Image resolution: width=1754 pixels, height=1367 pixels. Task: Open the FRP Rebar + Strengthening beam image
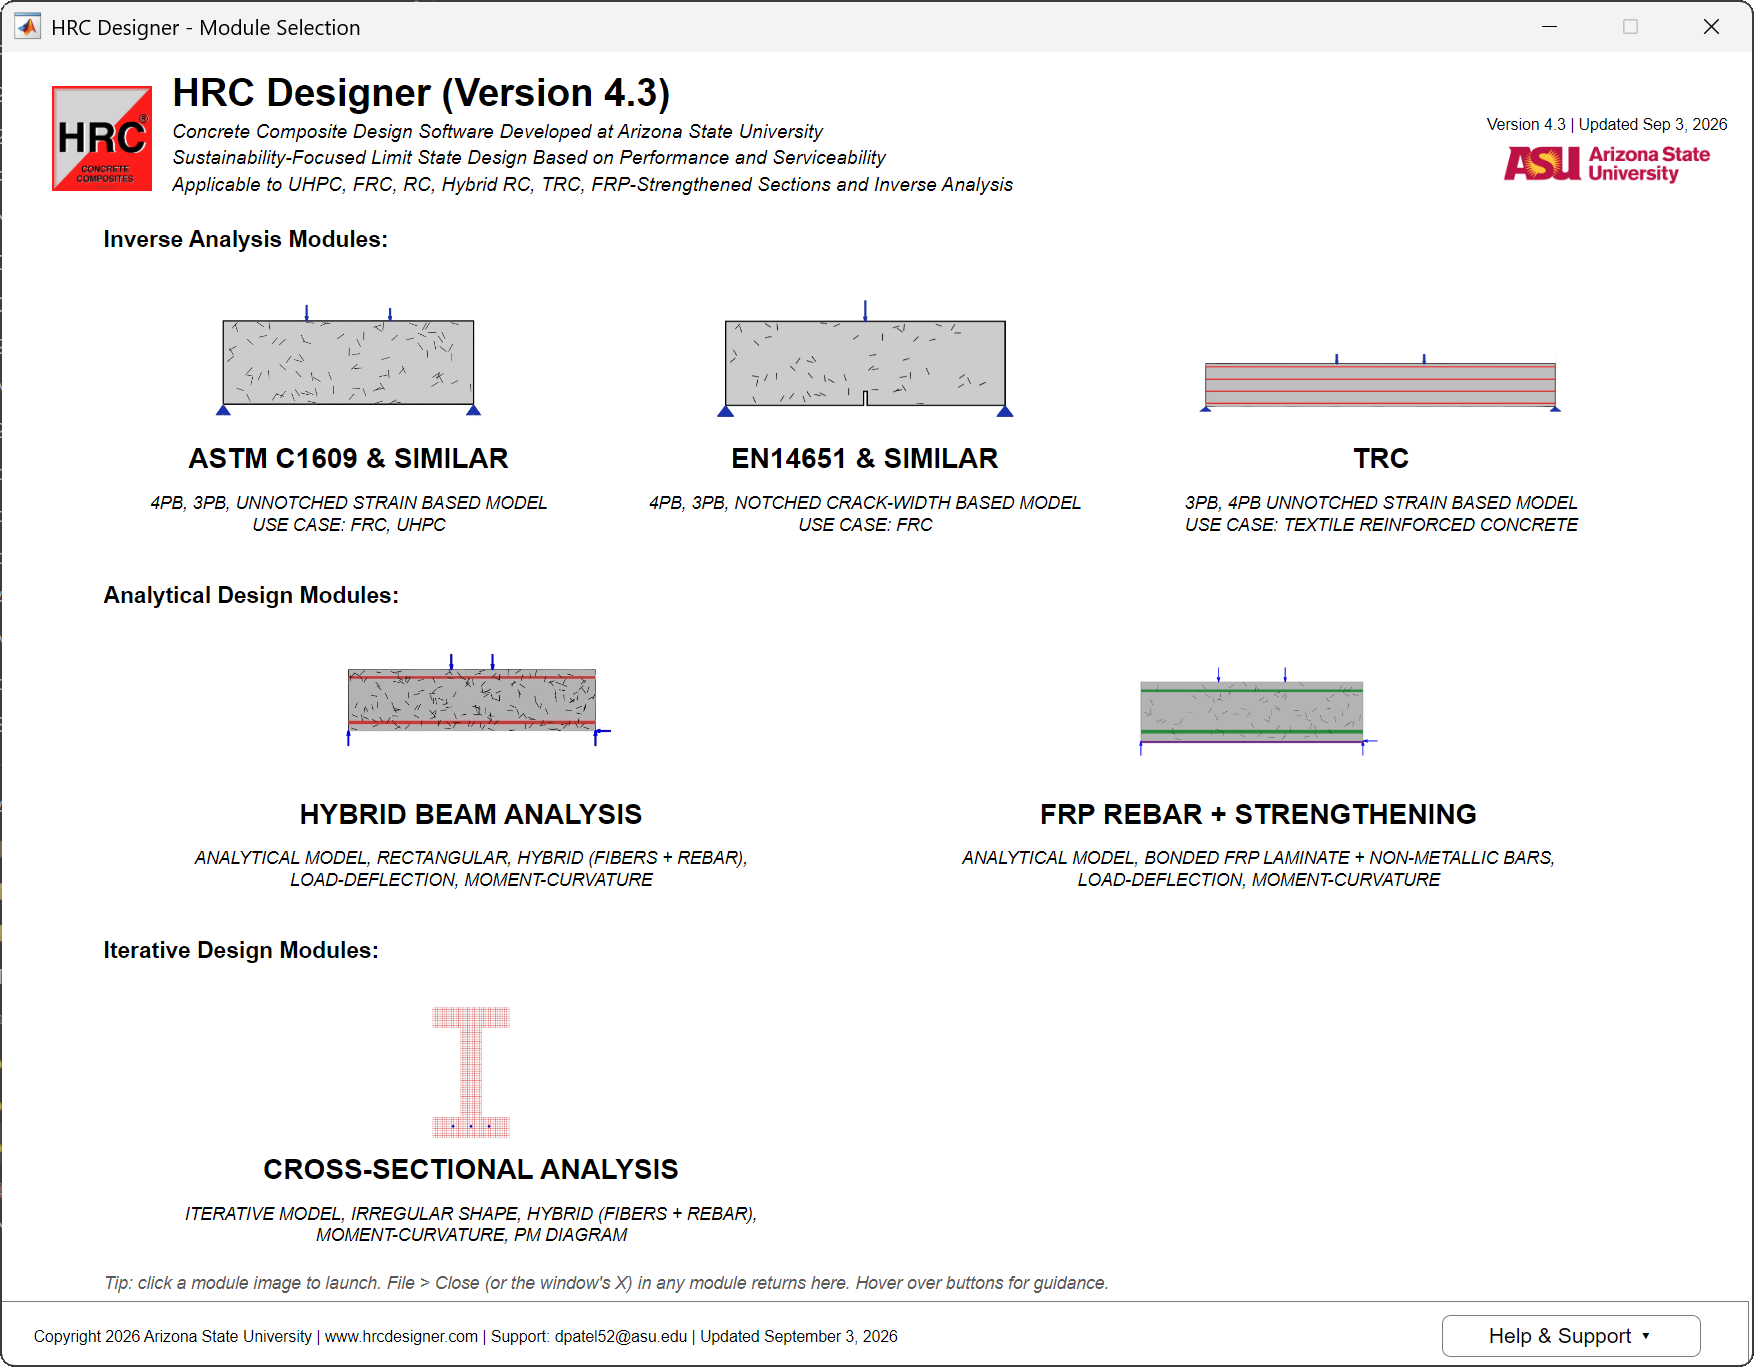(x=1257, y=712)
